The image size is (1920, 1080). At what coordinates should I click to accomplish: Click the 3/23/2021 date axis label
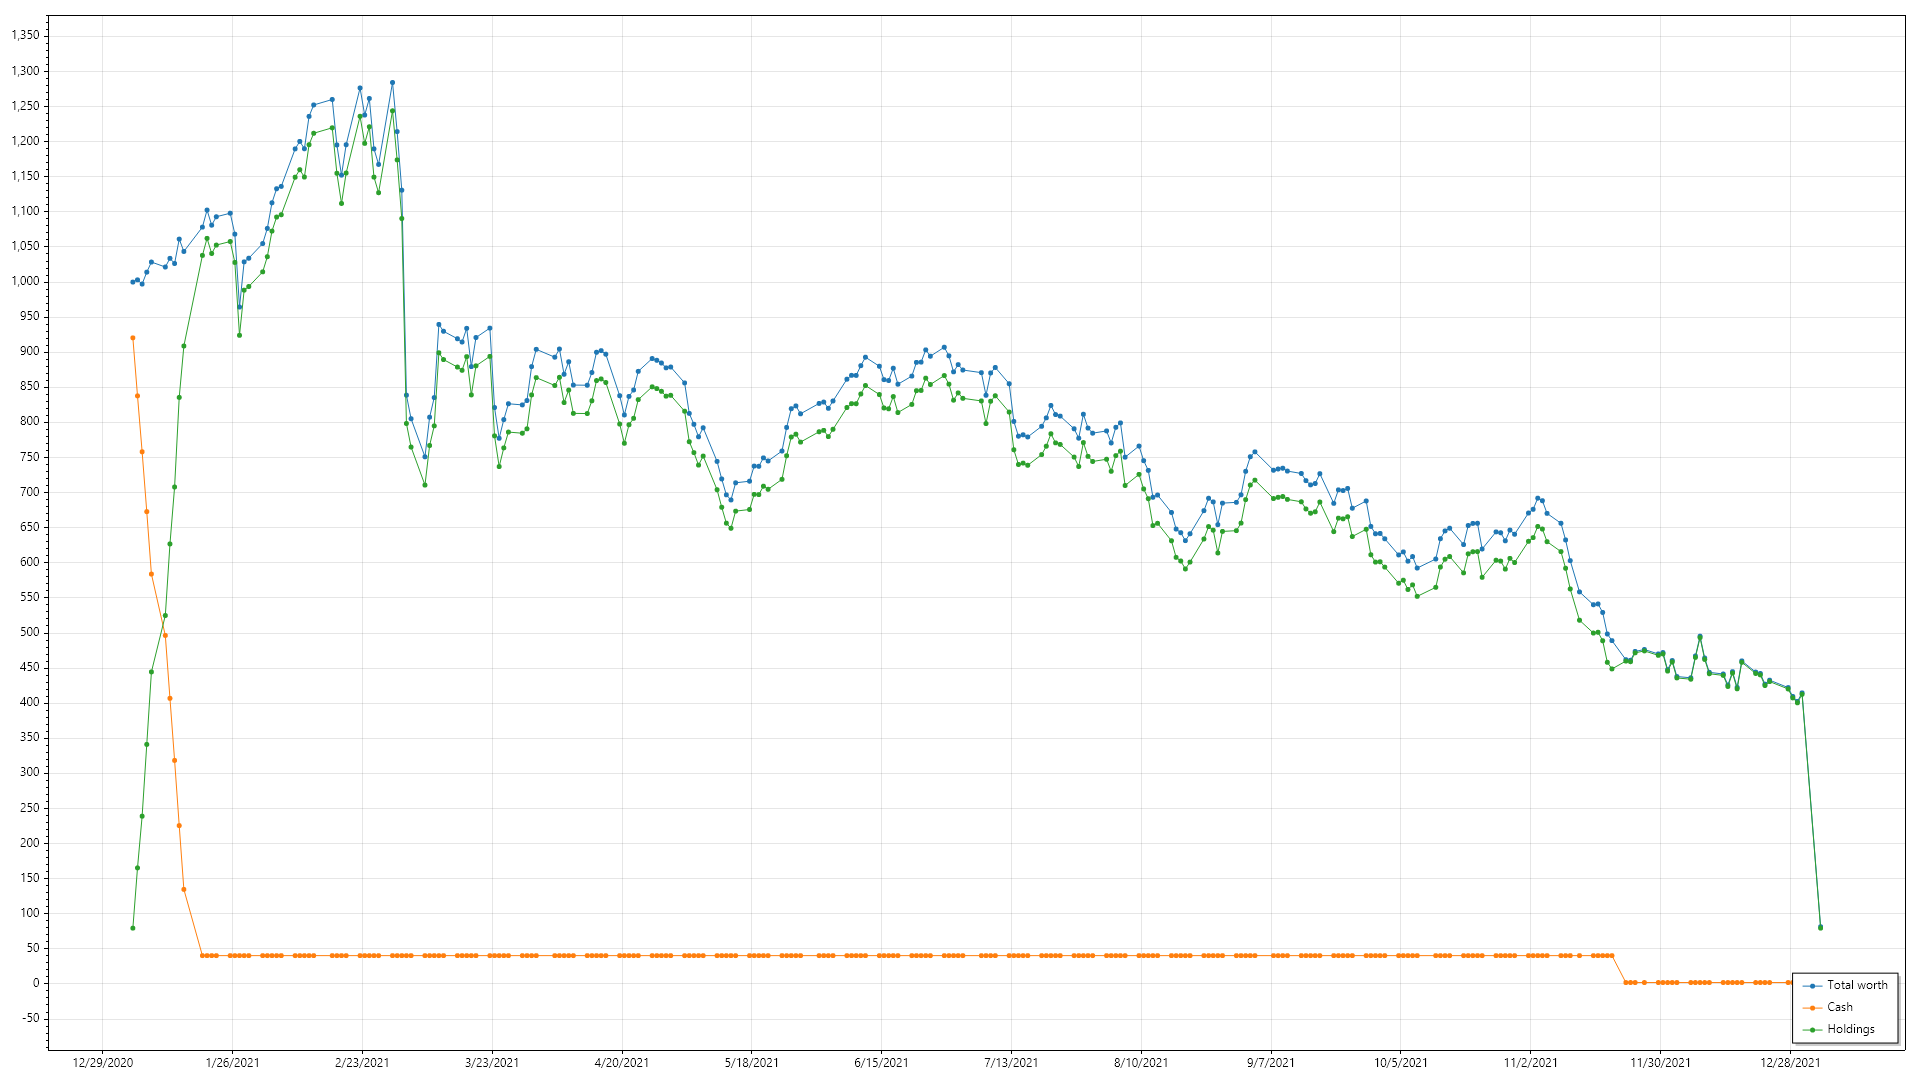pos(492,1063)
